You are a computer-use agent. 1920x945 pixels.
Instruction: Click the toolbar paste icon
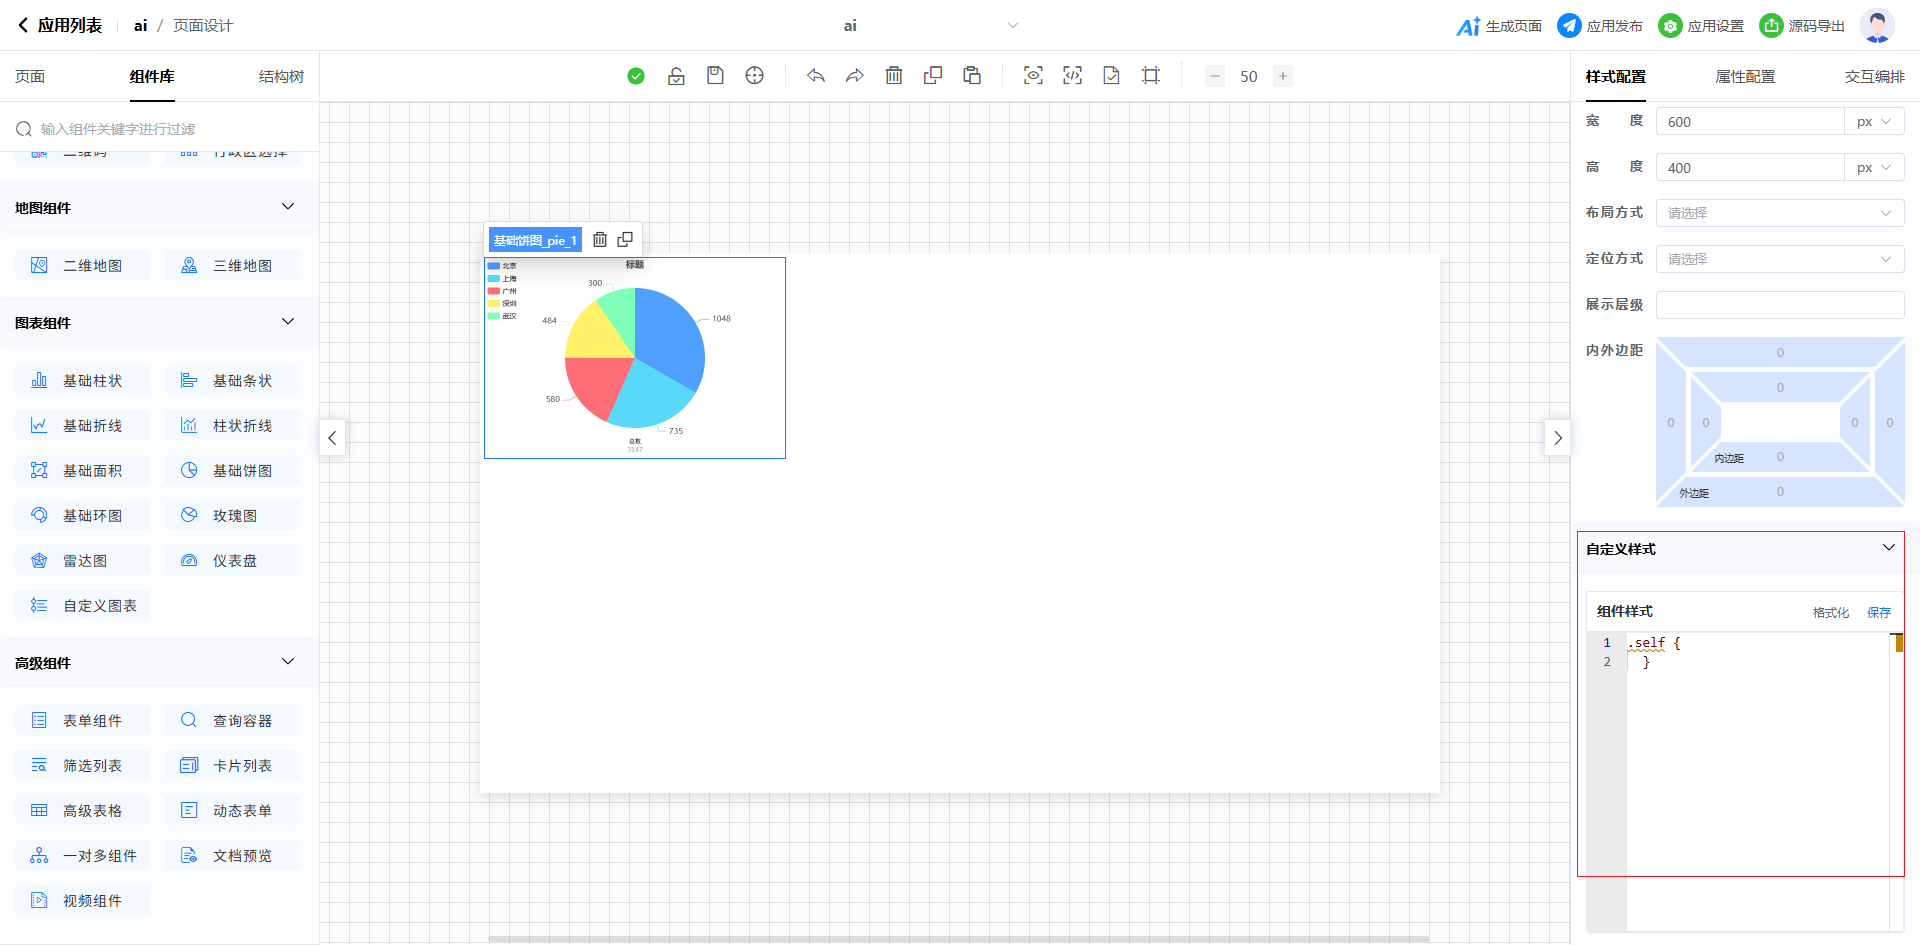point(972,76)
